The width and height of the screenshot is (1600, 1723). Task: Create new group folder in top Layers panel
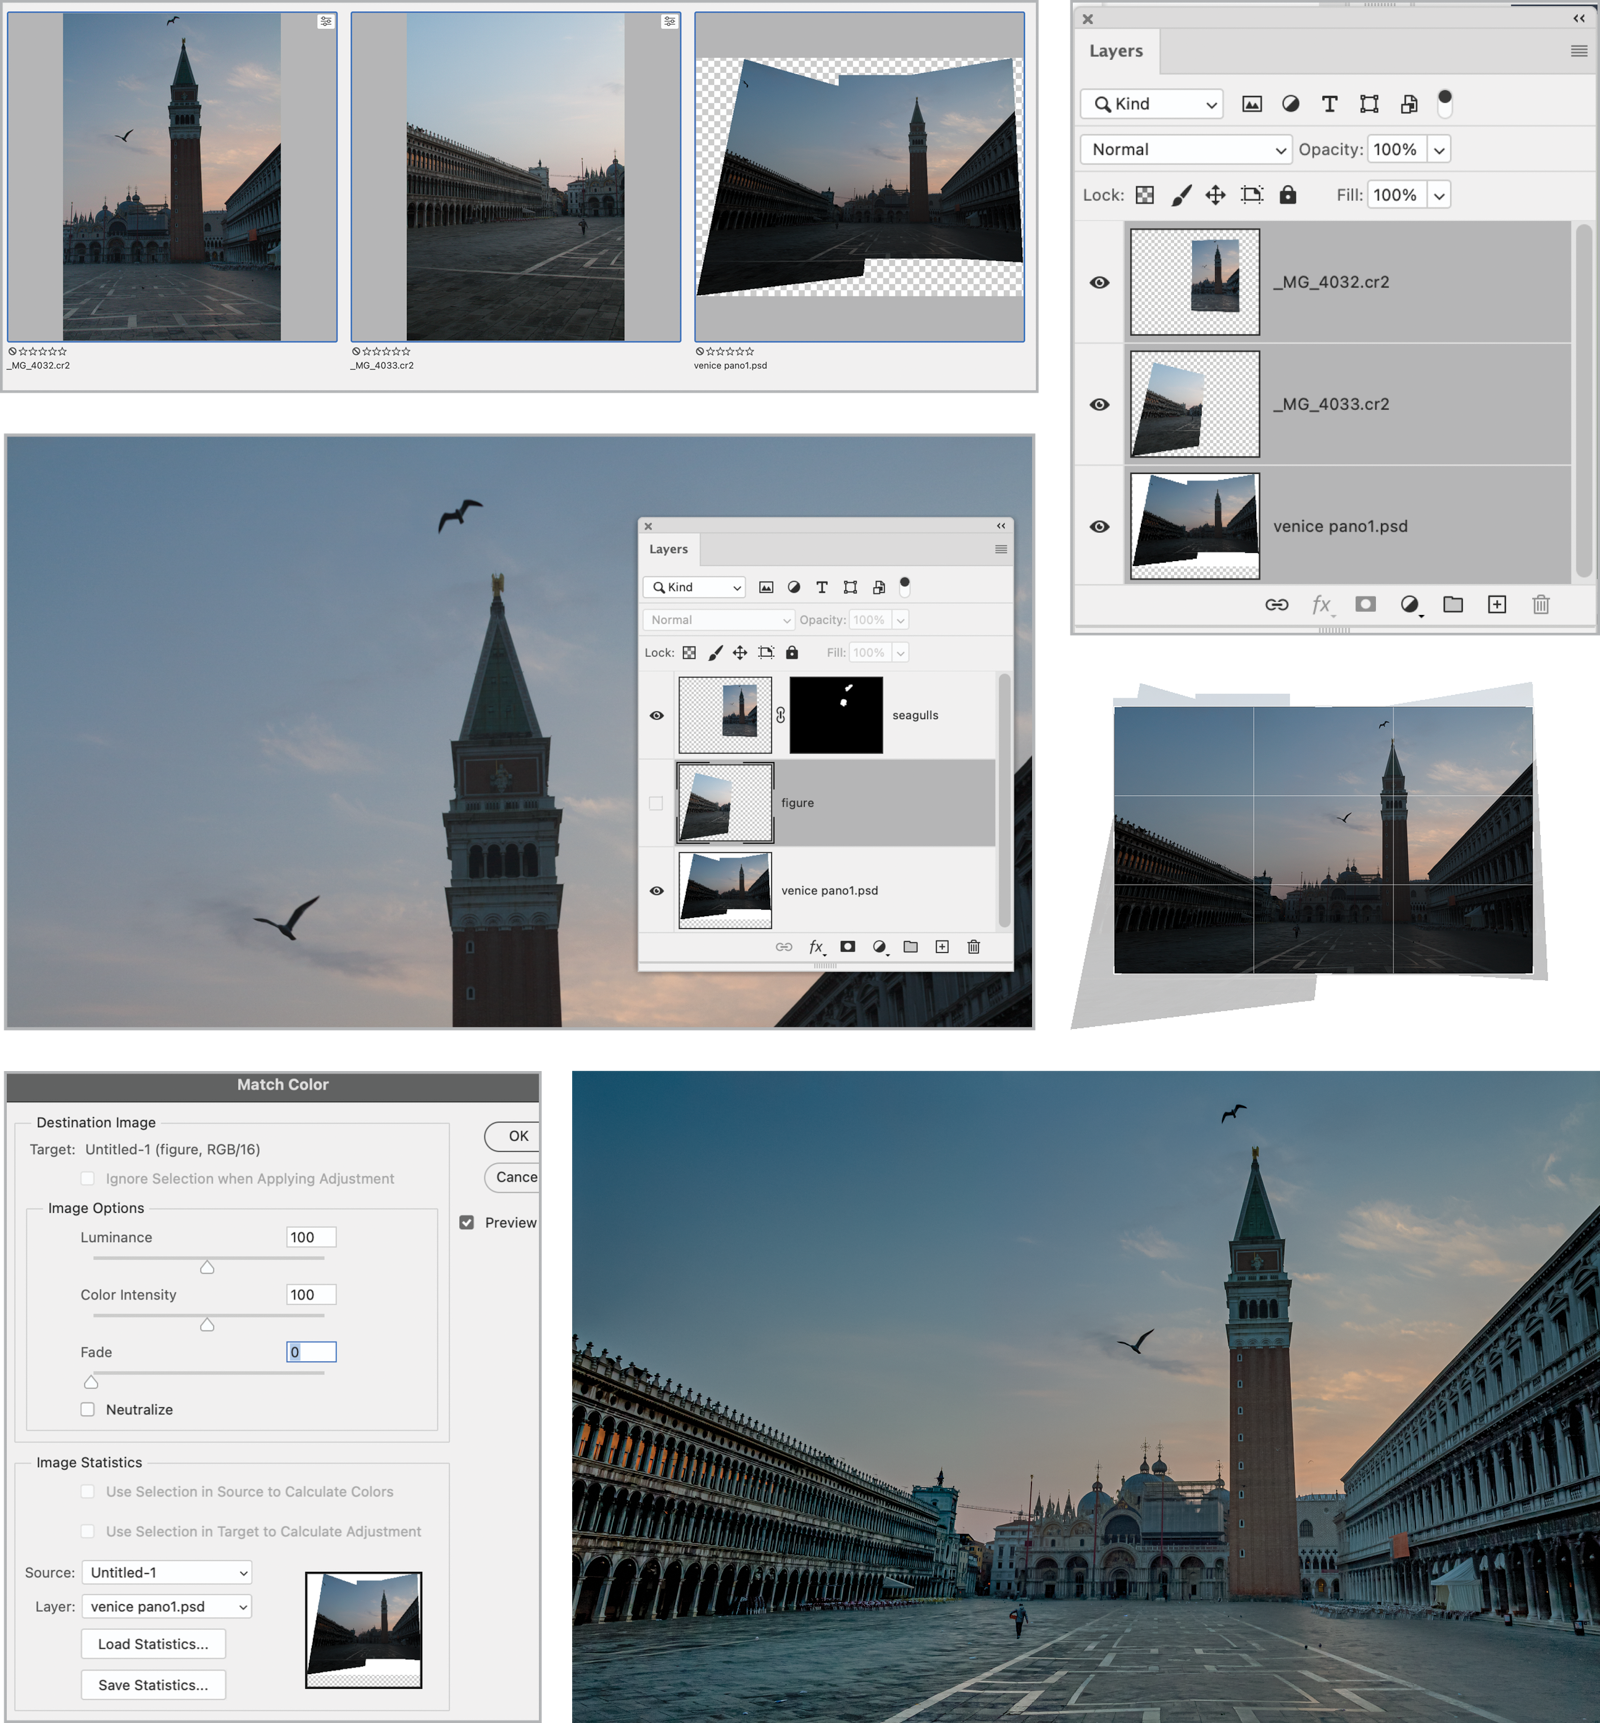pos(1453,605)
